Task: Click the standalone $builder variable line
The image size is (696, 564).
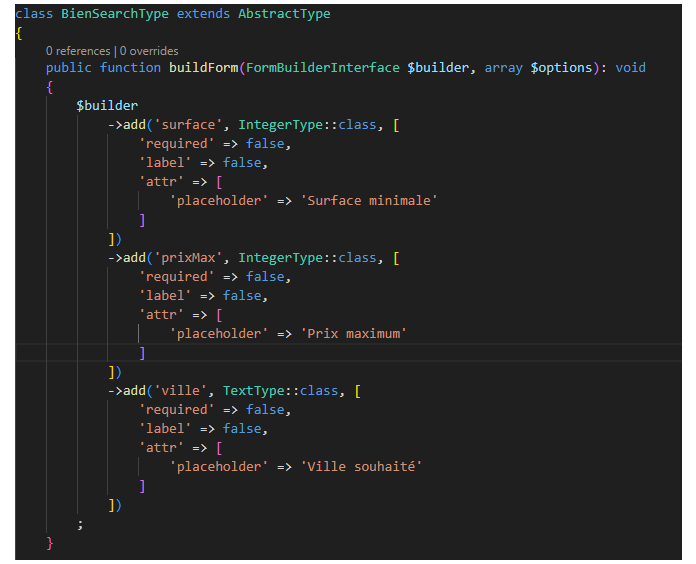Action: [107, 106]
